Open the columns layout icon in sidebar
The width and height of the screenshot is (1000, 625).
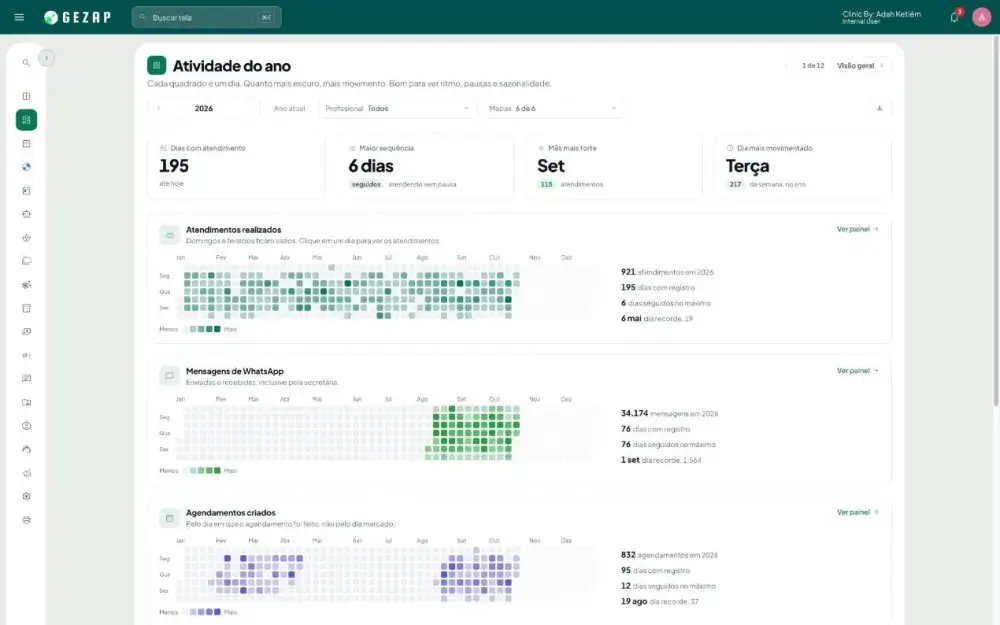tap(26, 96)
